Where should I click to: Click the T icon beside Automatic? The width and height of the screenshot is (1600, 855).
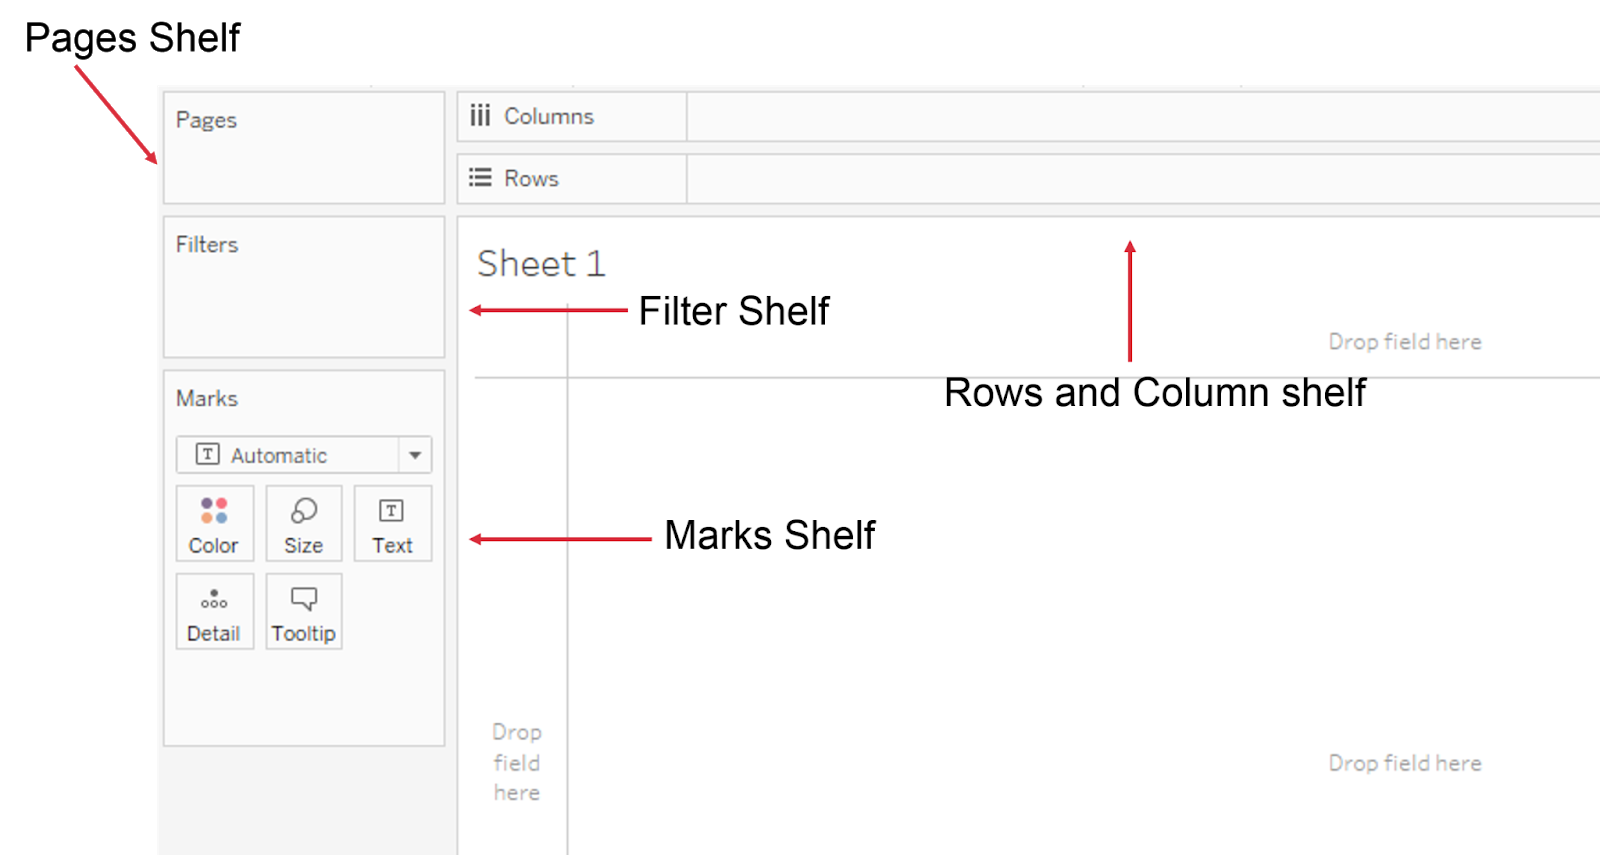pos(207,455)
